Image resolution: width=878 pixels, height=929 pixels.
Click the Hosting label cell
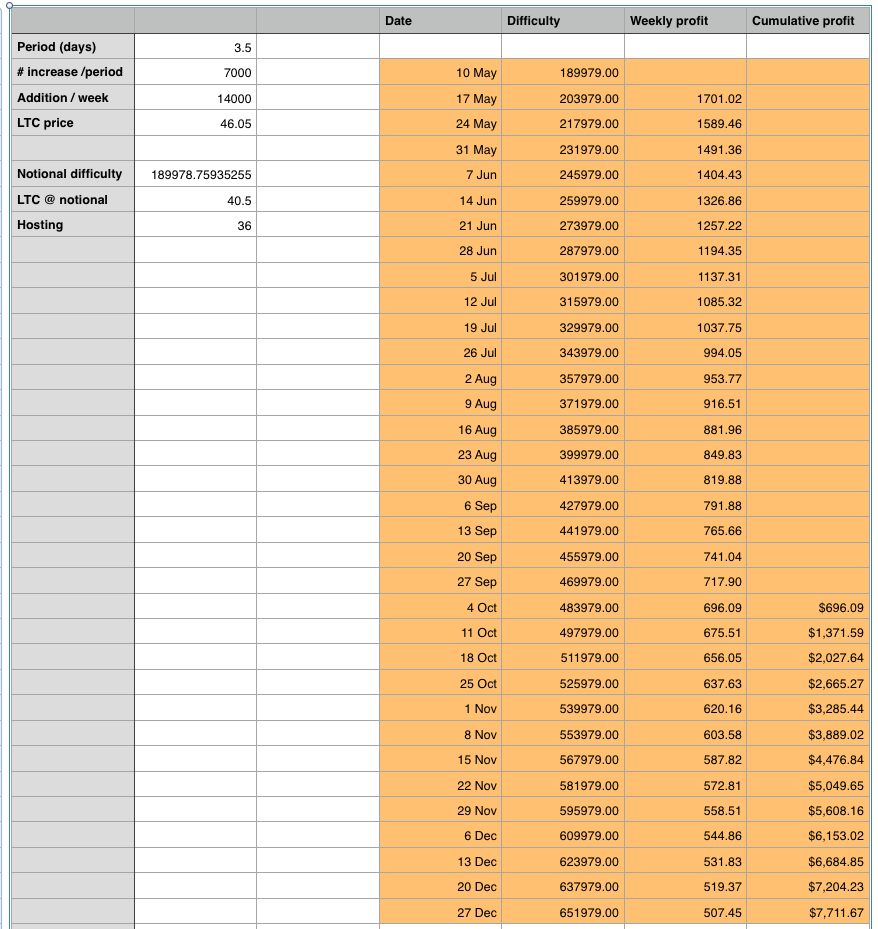point(73,225)
